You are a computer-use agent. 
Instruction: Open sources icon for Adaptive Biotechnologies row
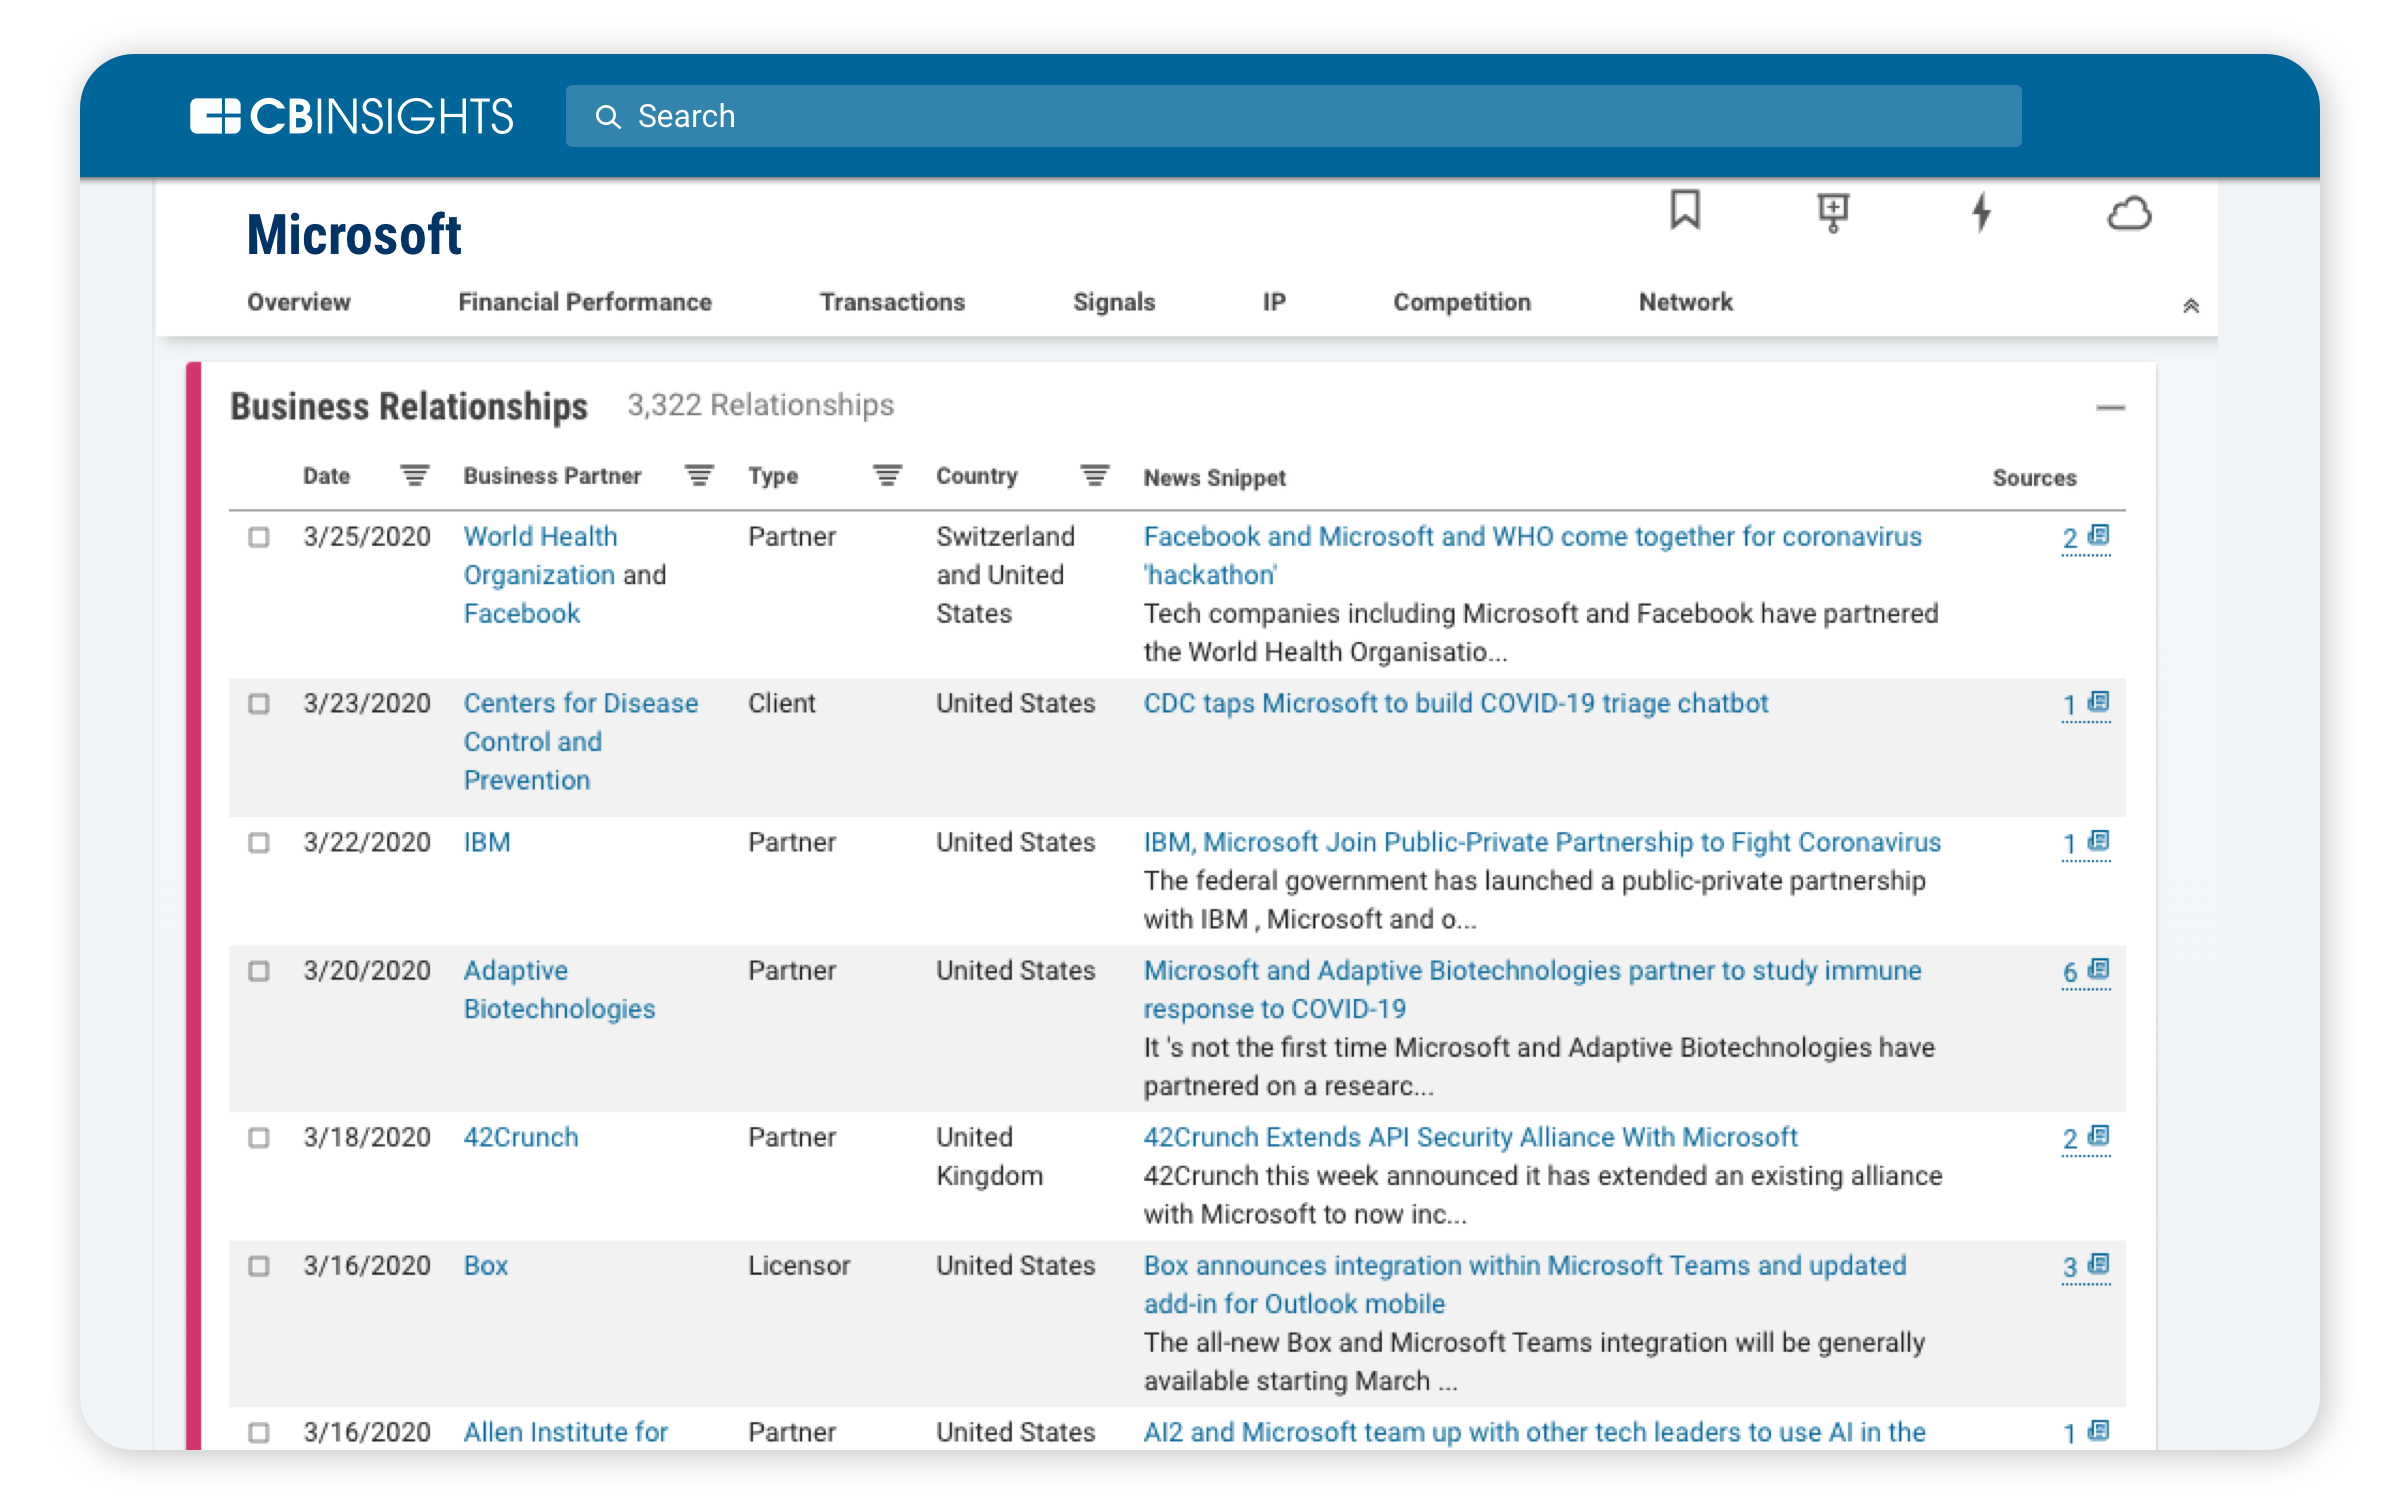[2099, 969]
